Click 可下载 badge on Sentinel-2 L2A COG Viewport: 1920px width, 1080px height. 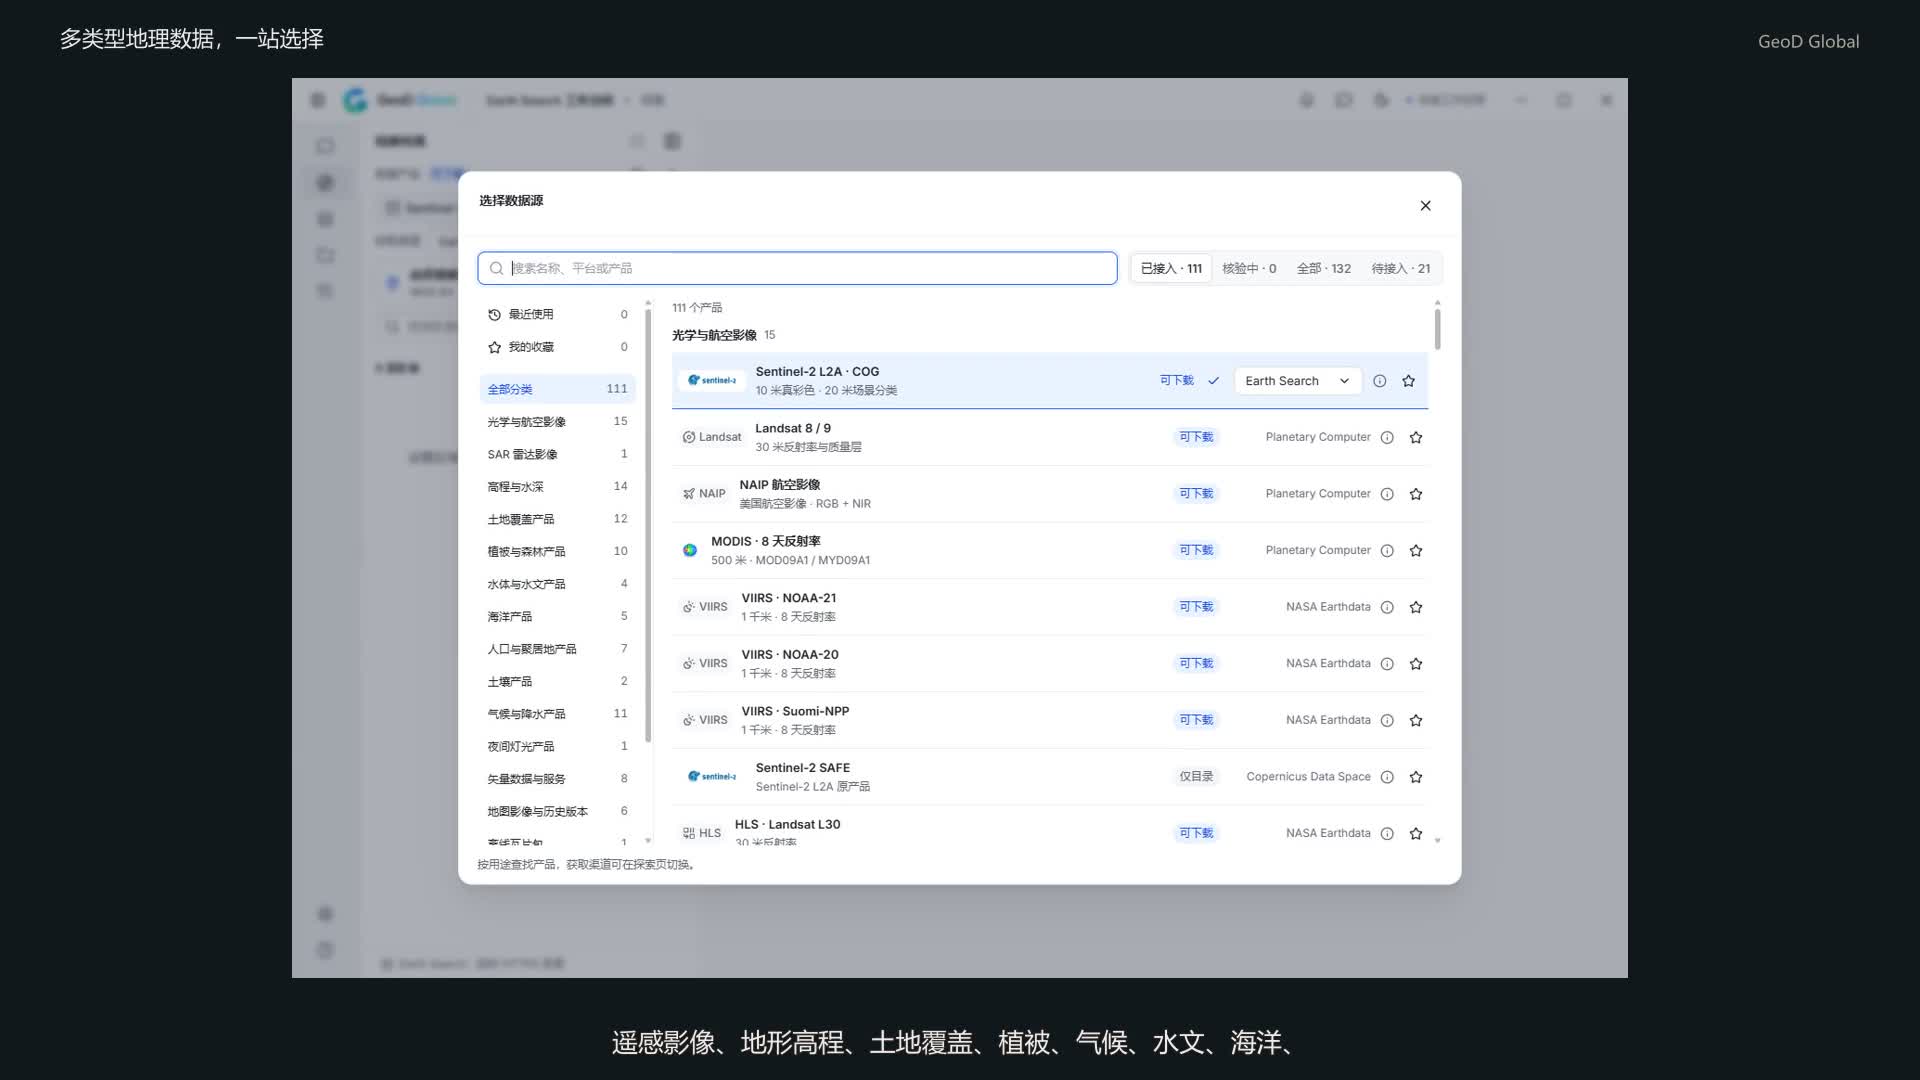tap(1176, 381)
